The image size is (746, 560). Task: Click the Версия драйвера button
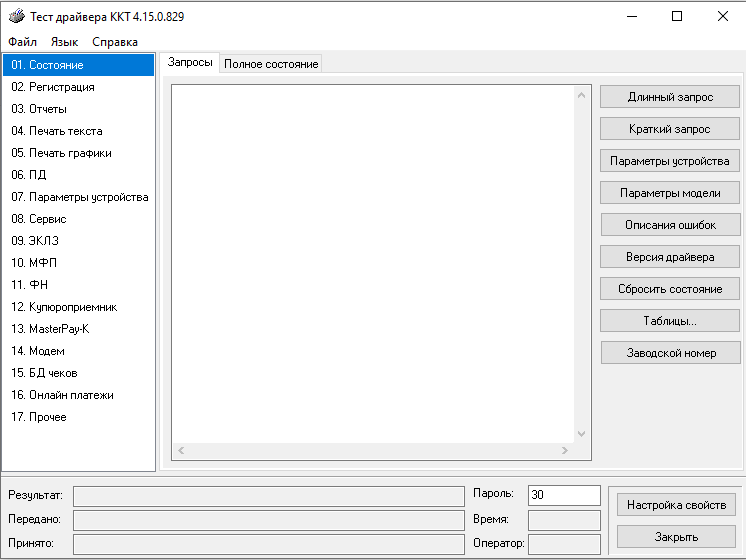[670, 257]
